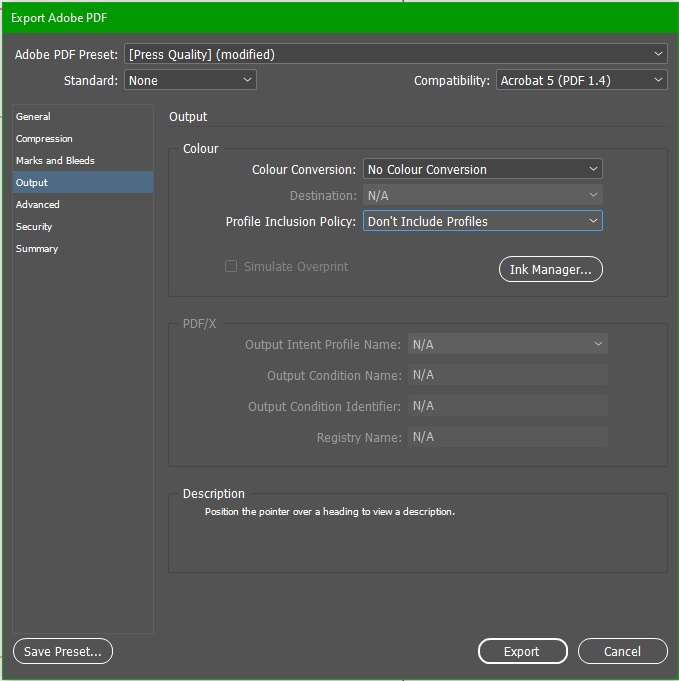
Task: Switch to Marks and Bleeds section
Action: (83, 161)
